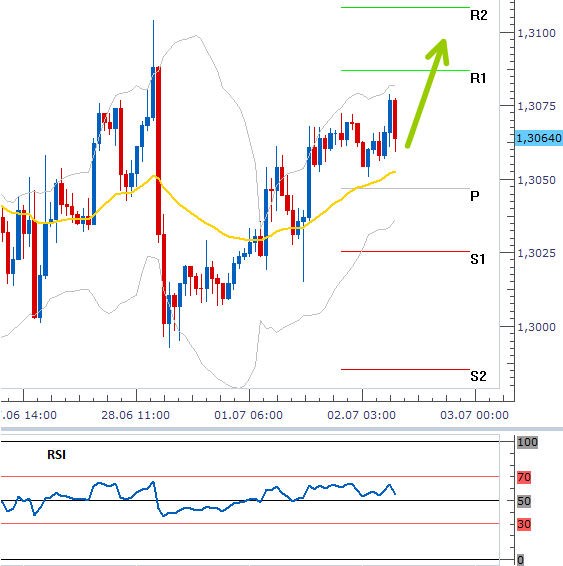Click the red S1 support line
The width and height of the screenshot is (563, 566).
click(x=405, y=251)
